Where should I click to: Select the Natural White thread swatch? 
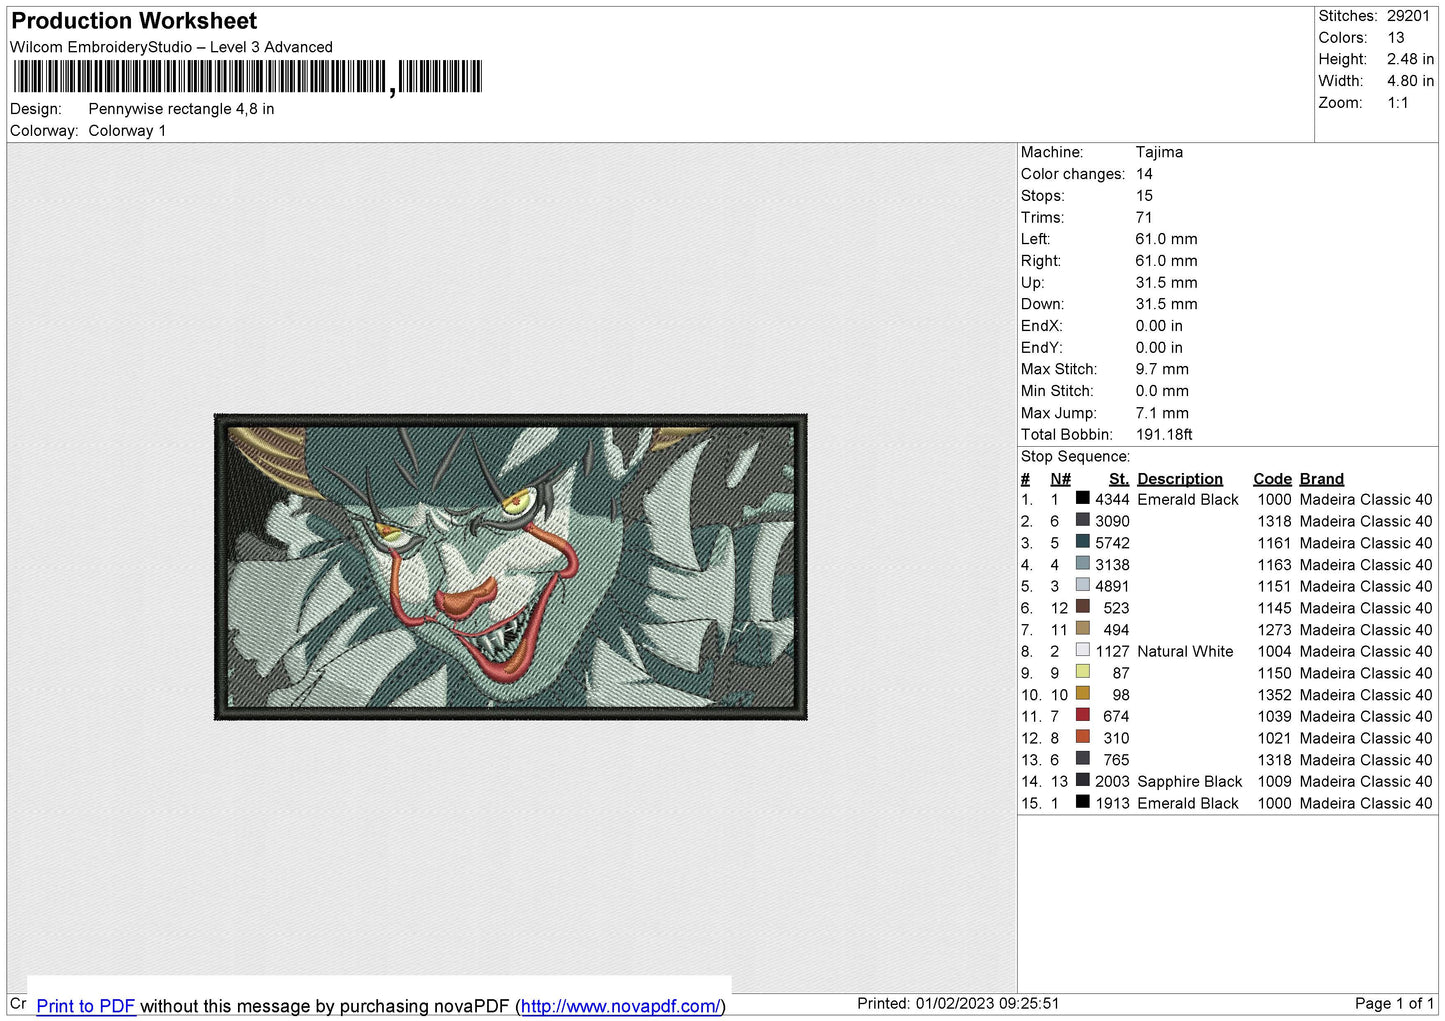click(x=1083, y=650)
